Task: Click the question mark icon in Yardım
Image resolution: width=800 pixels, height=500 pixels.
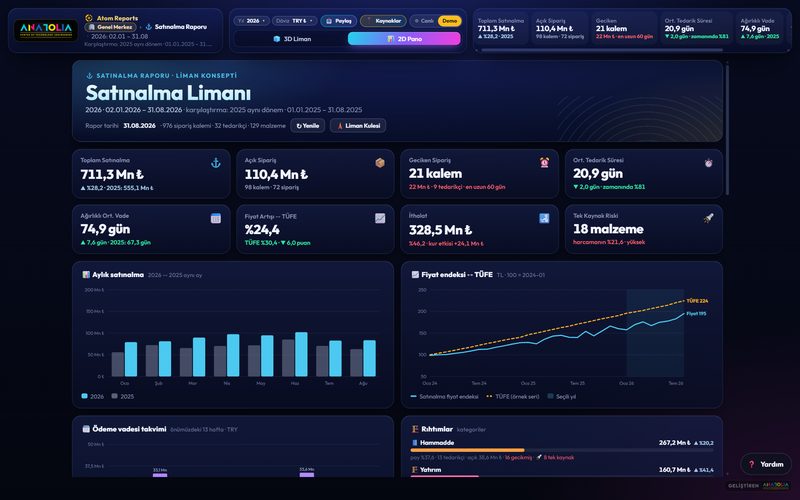Action: point(751,464)
